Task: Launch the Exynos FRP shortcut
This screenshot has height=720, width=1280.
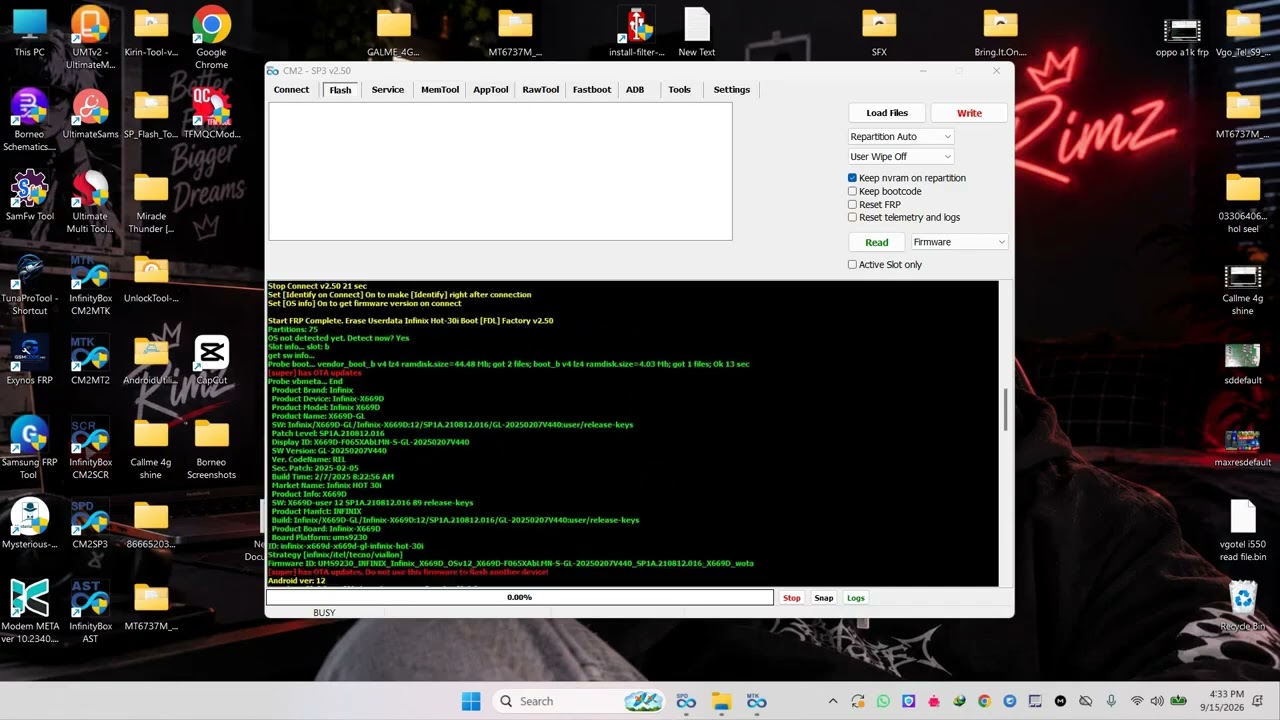Action: pyautogui.click(x=30, y=360)
